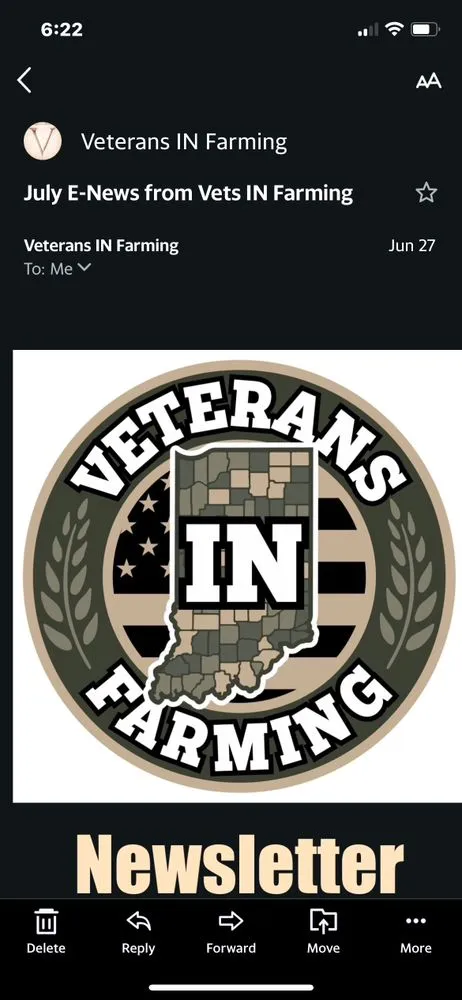Tap the Reply arrow icon
462x1000 pixels.
(138, 920)
